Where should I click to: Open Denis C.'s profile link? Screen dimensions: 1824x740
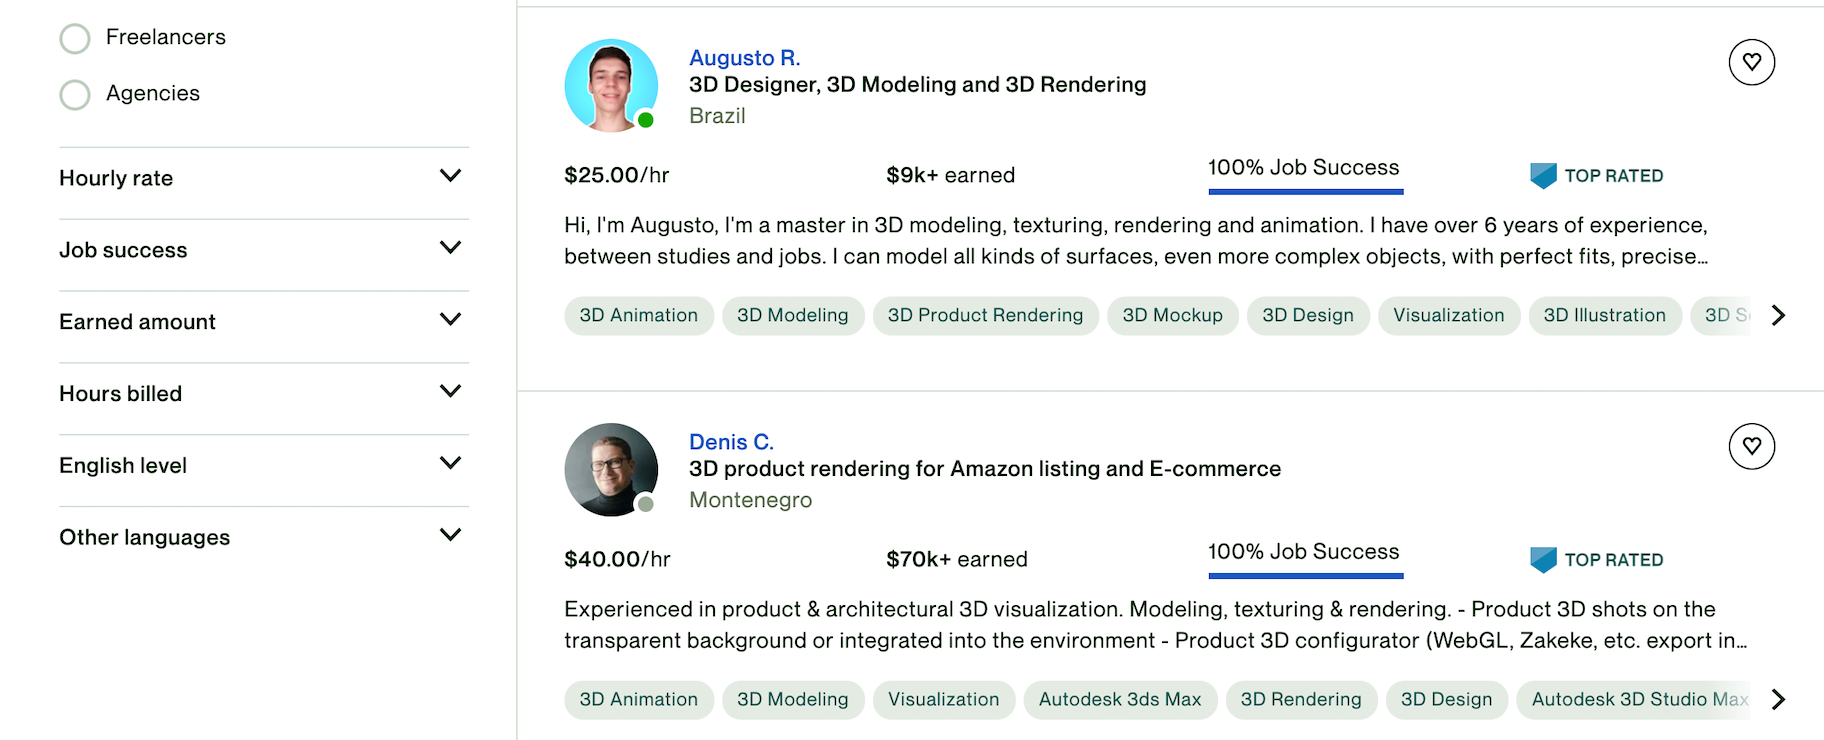click(x=731, y=442)
